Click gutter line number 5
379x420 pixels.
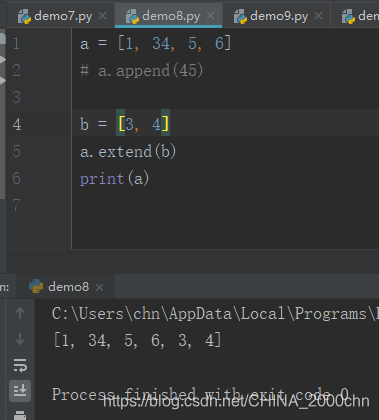click(17, 151)
